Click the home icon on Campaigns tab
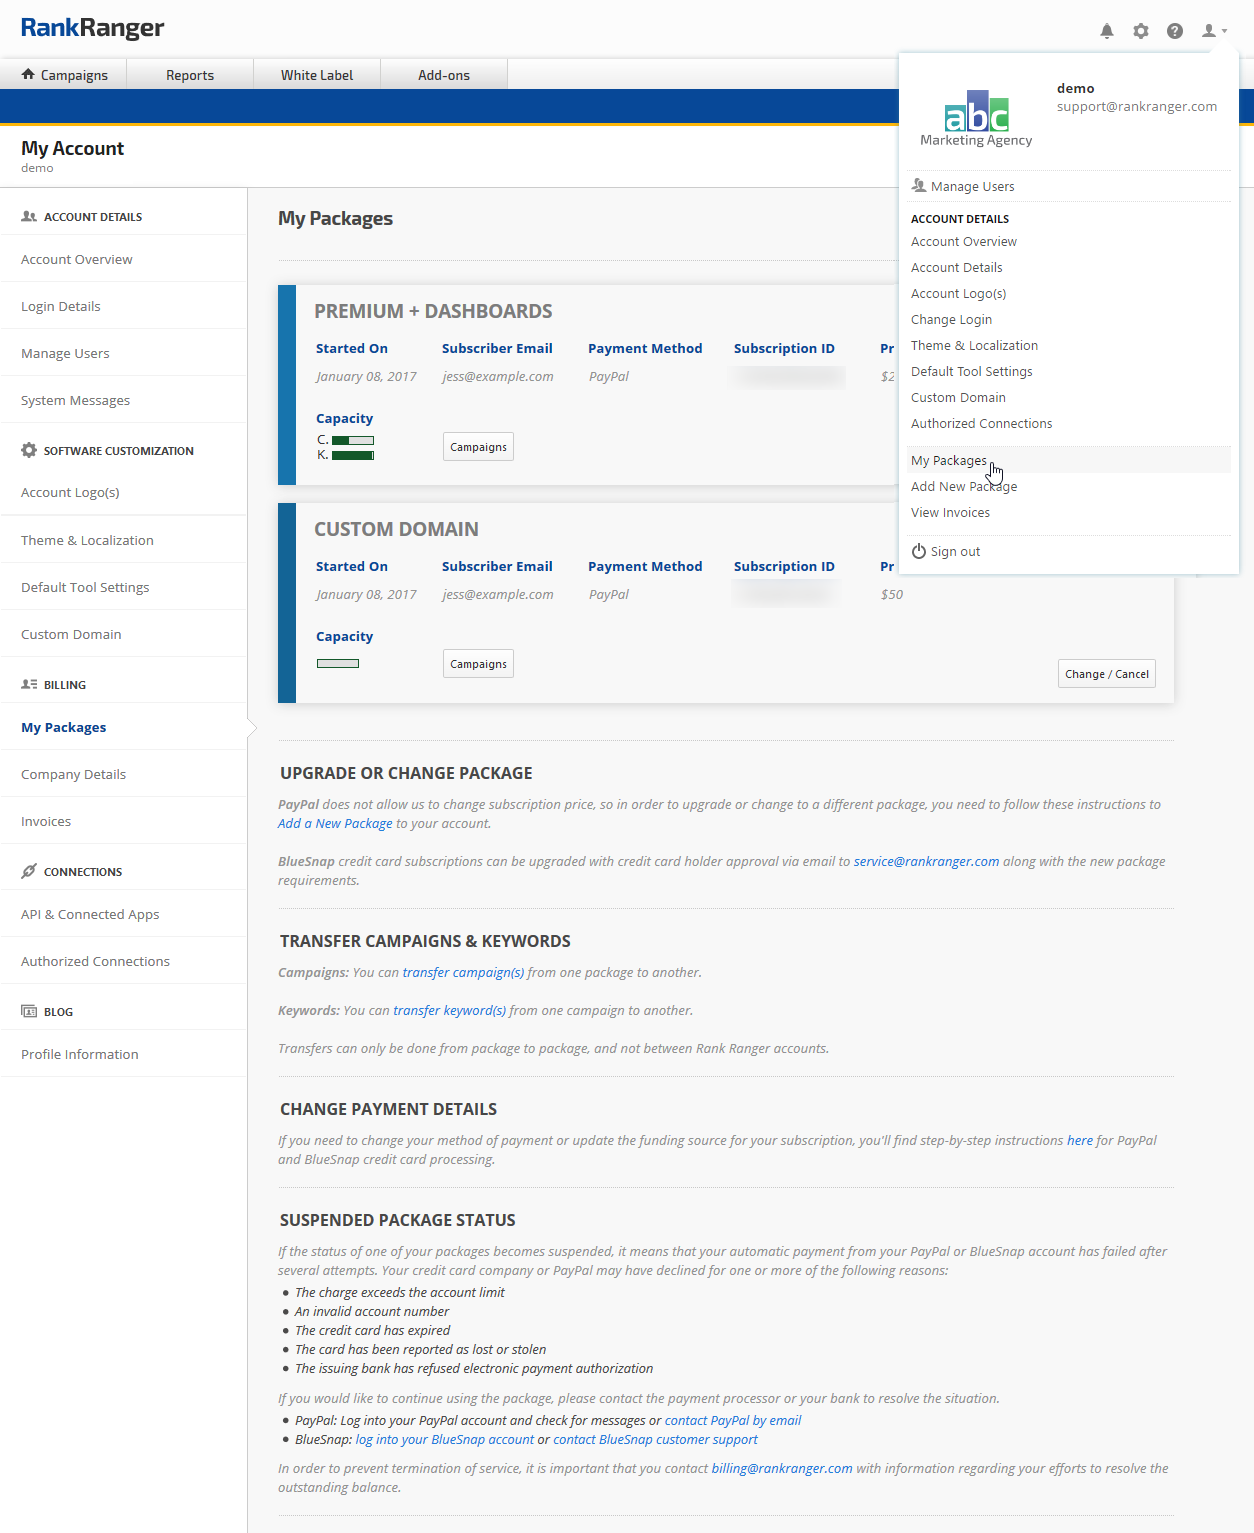This screenshot has width=1254, height=1533. click(28, 74)
